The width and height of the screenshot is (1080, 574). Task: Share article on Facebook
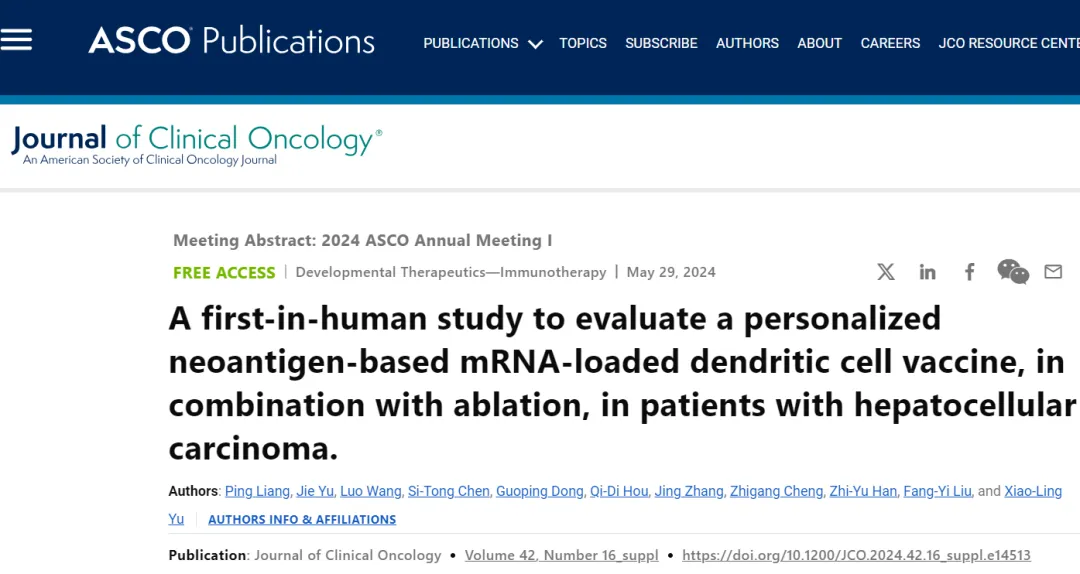click(970, 272)
